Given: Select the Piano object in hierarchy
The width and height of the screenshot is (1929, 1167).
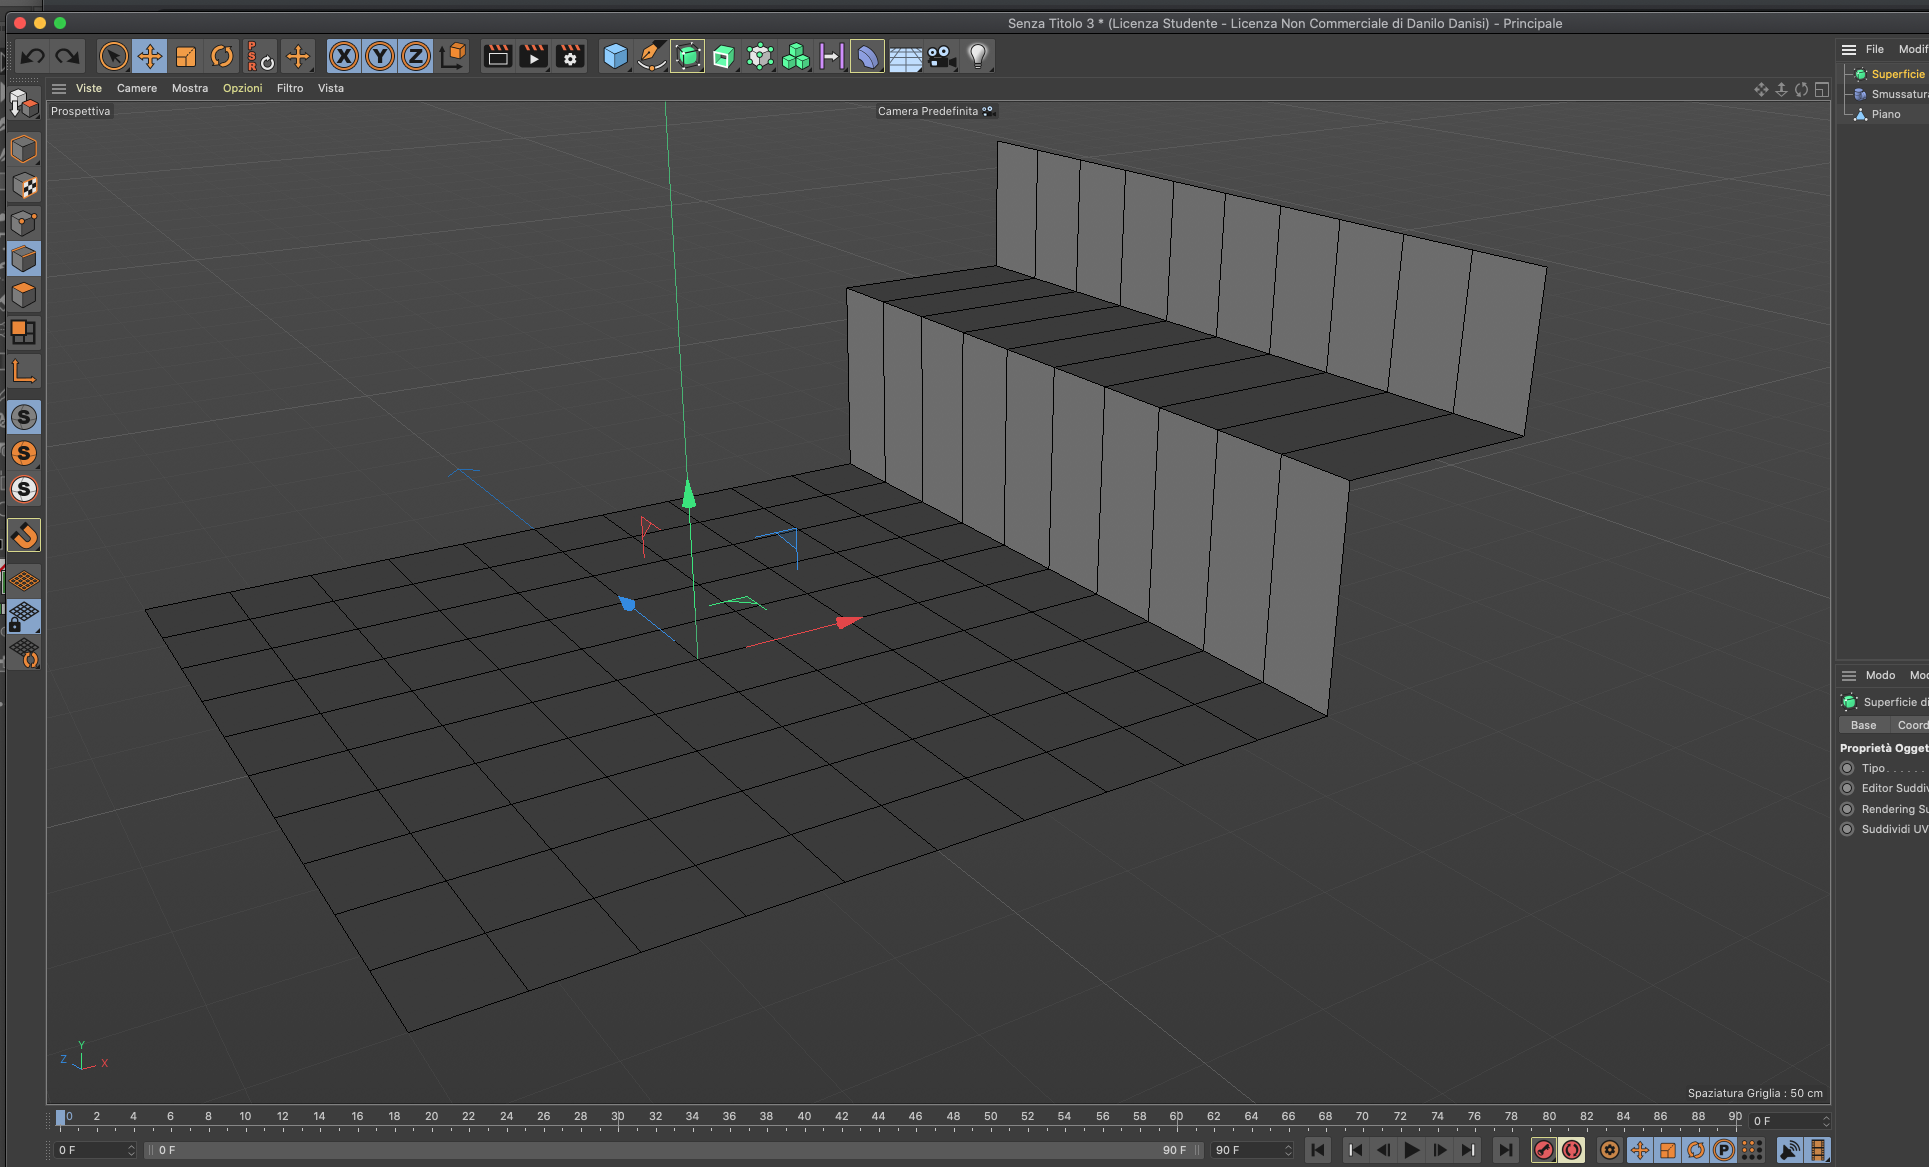Looking at the screenshot, I should 1885,114.
